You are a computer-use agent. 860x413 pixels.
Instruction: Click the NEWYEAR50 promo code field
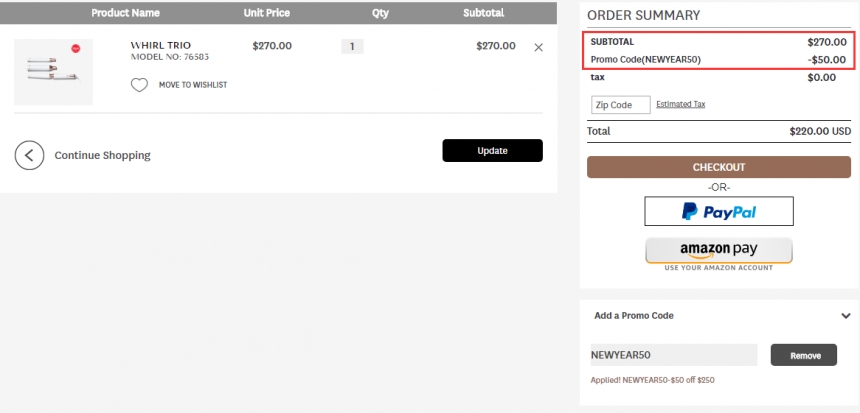pos(674,355)
